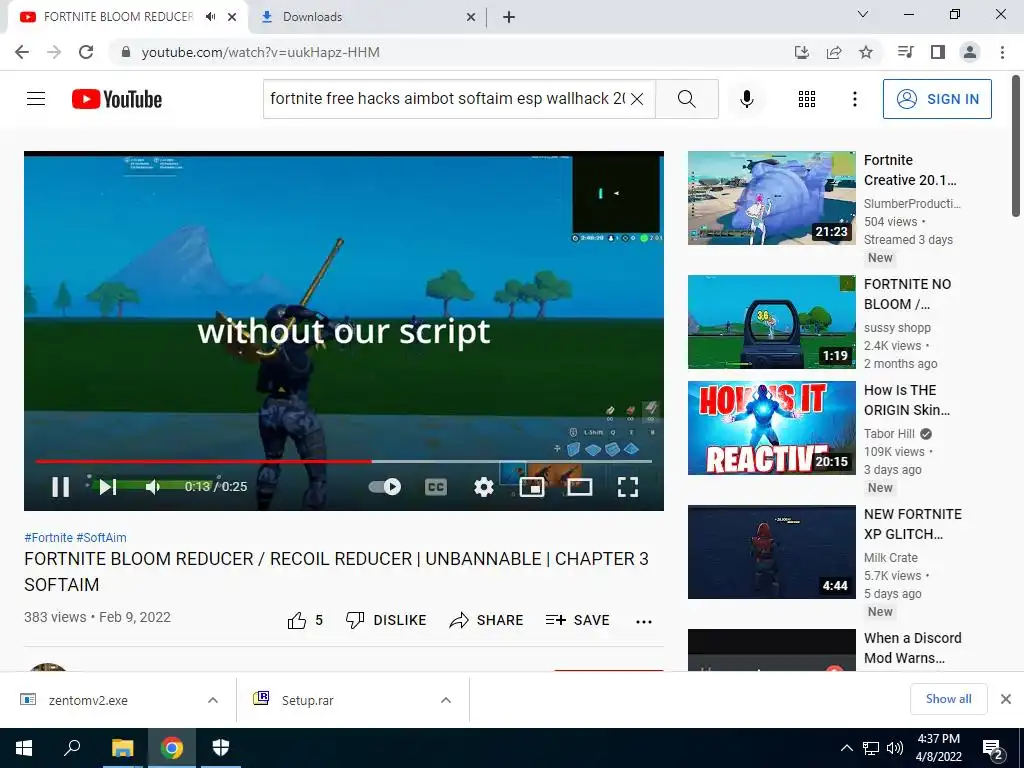
Task: SAVE video to a playlist
Action: tap(578, 620)
